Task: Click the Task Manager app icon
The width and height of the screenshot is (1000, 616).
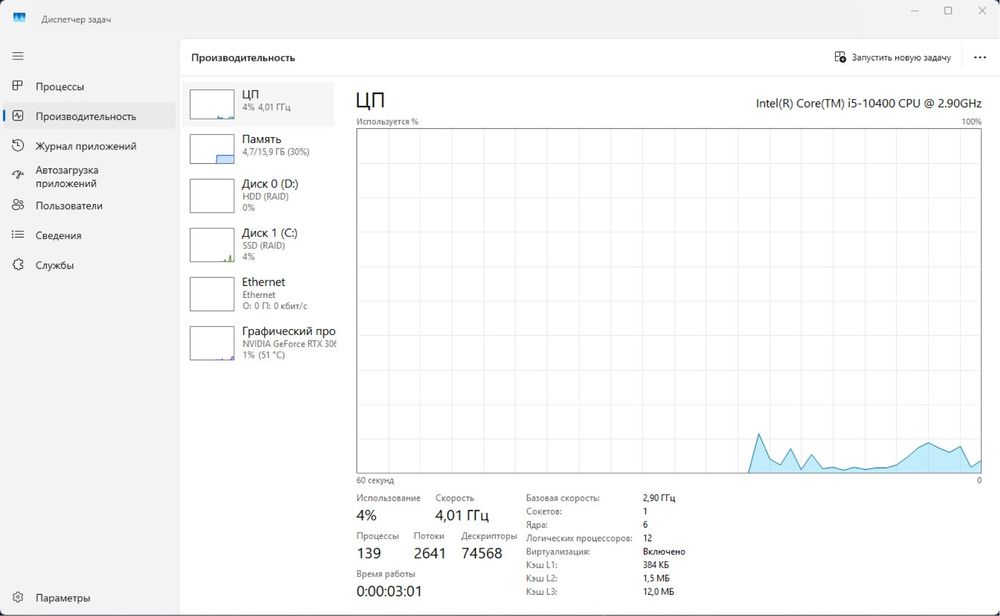Action: pos(19,18)
